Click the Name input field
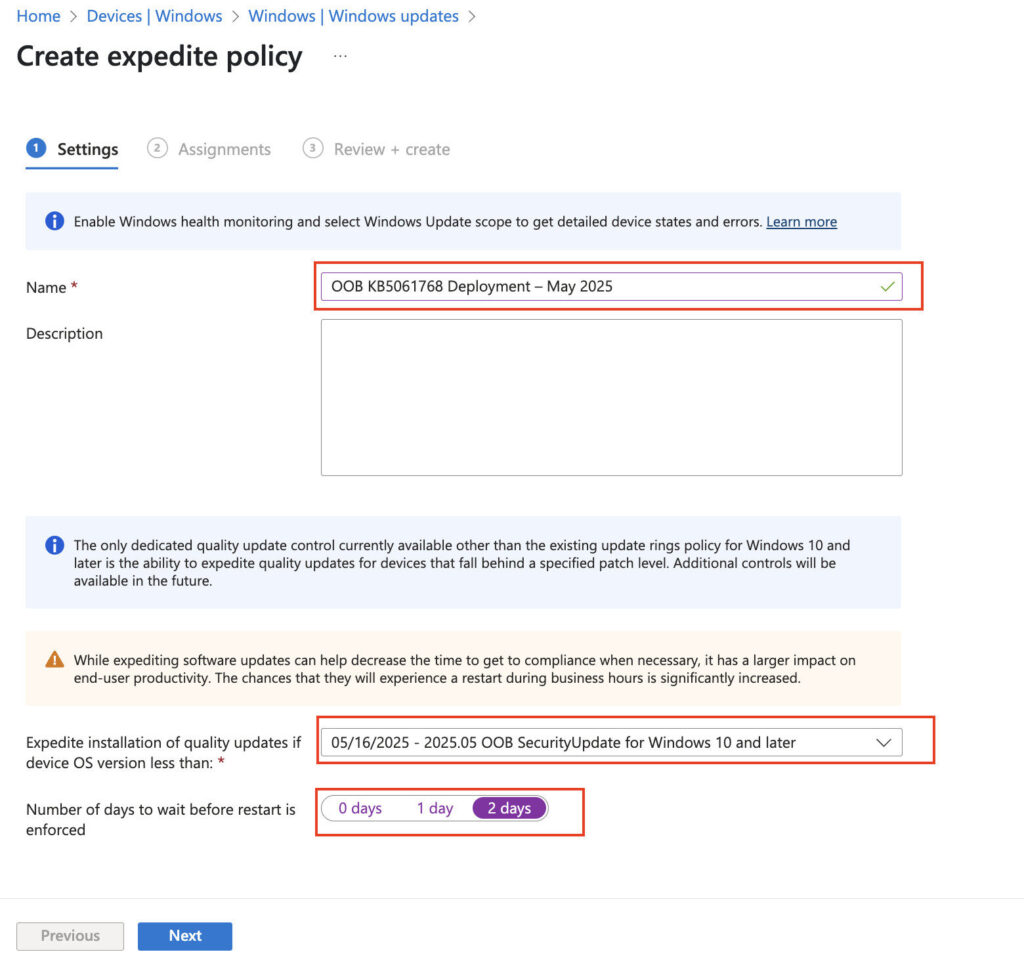 [x=600, y=287]
